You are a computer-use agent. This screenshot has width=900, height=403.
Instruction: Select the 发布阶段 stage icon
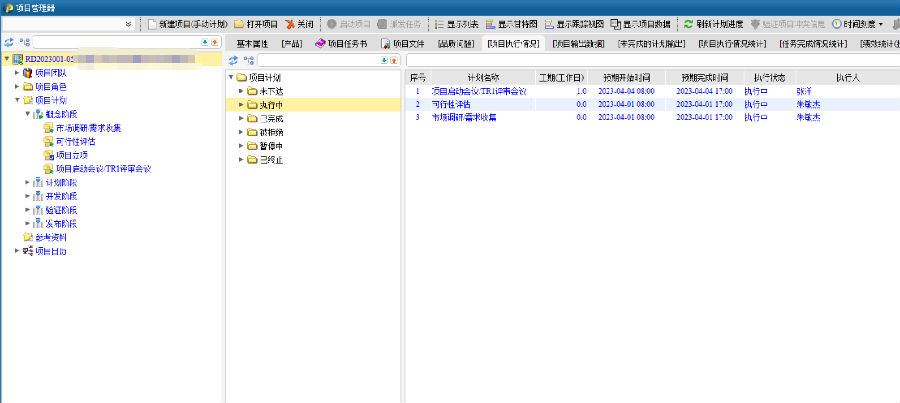click(x=38, y=223)
